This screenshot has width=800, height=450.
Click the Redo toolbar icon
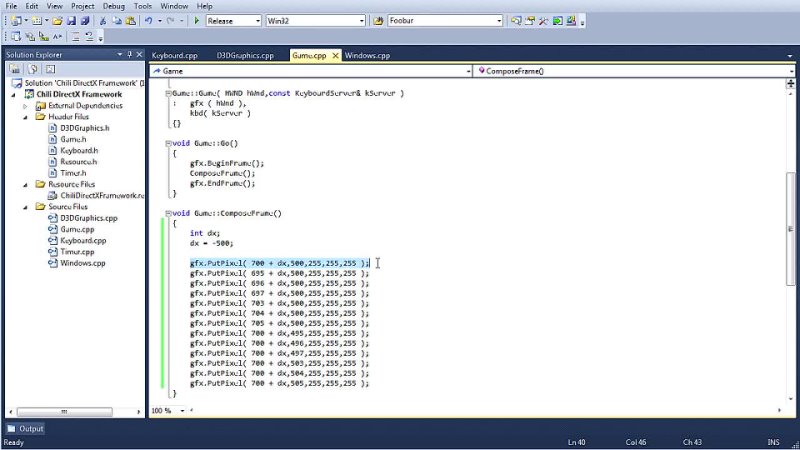click(x=170, y=21)
